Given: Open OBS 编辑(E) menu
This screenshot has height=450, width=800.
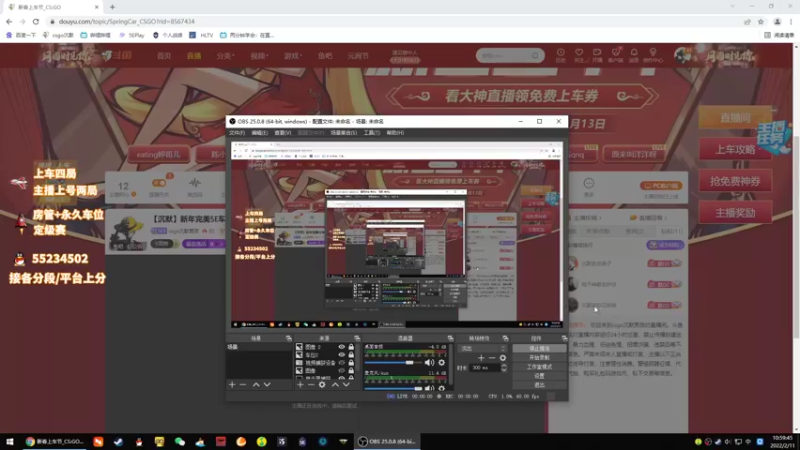Looking at the screenshot, I should point(259,133).
